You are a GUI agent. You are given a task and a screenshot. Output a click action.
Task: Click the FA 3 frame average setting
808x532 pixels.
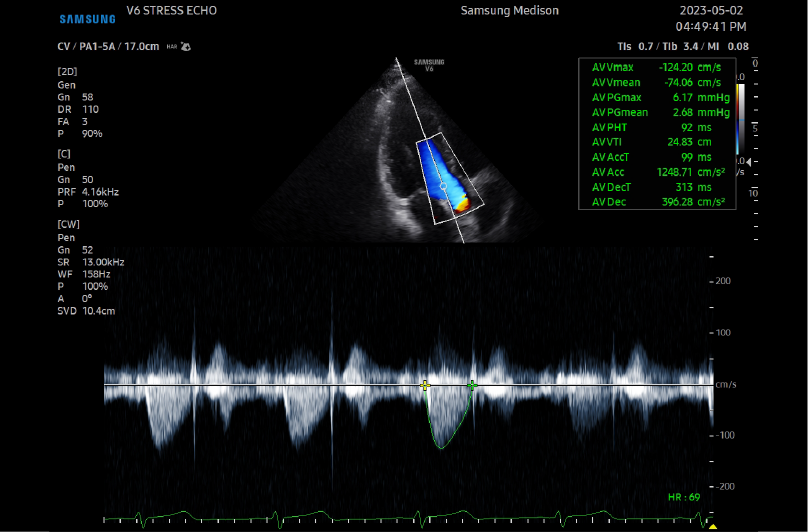click(x=73, y=122)
